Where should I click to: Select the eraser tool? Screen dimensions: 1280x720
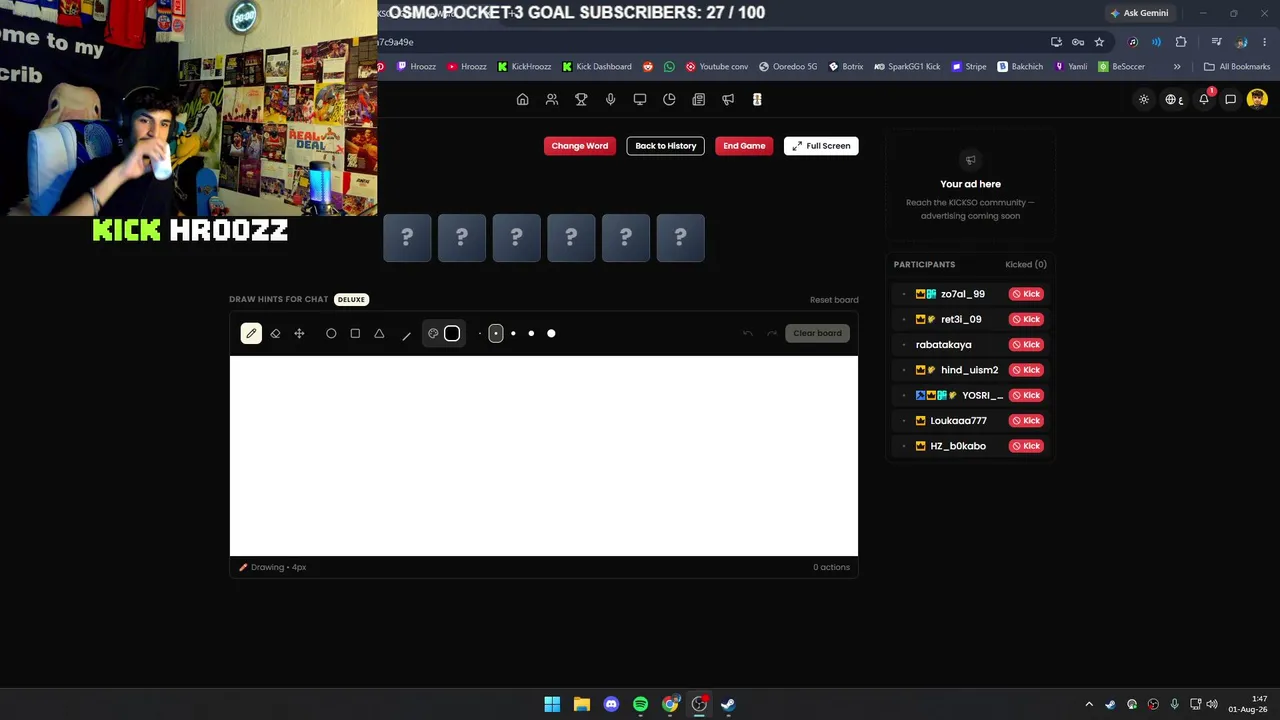(275, 333)
